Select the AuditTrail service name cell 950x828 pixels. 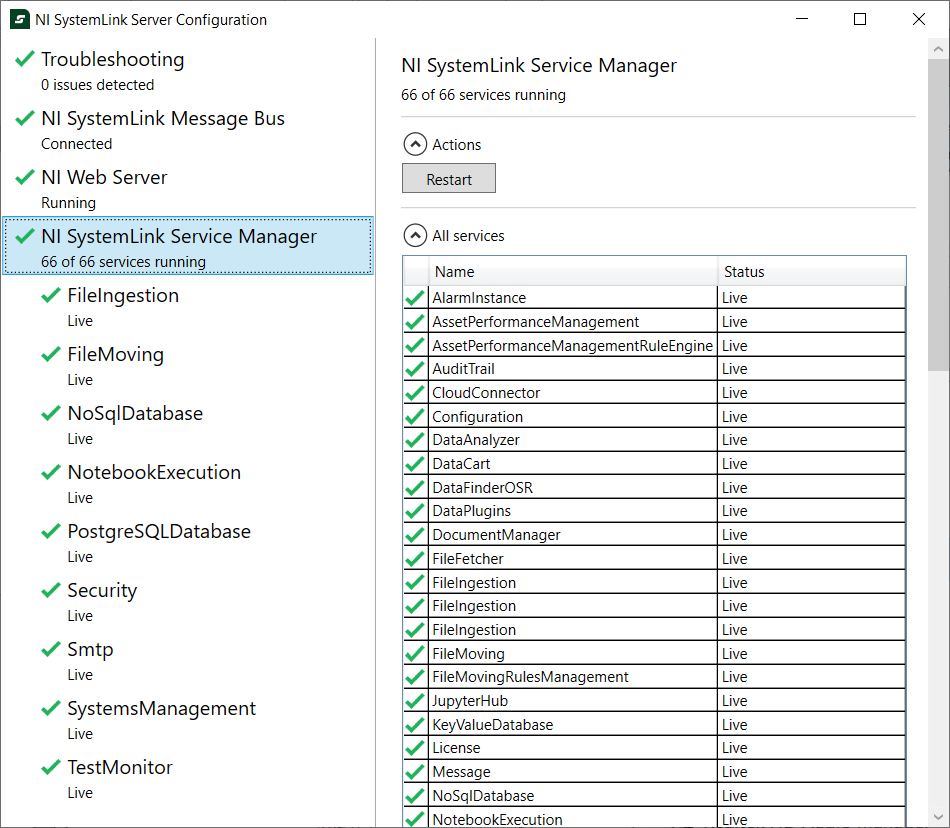point(573,369)
